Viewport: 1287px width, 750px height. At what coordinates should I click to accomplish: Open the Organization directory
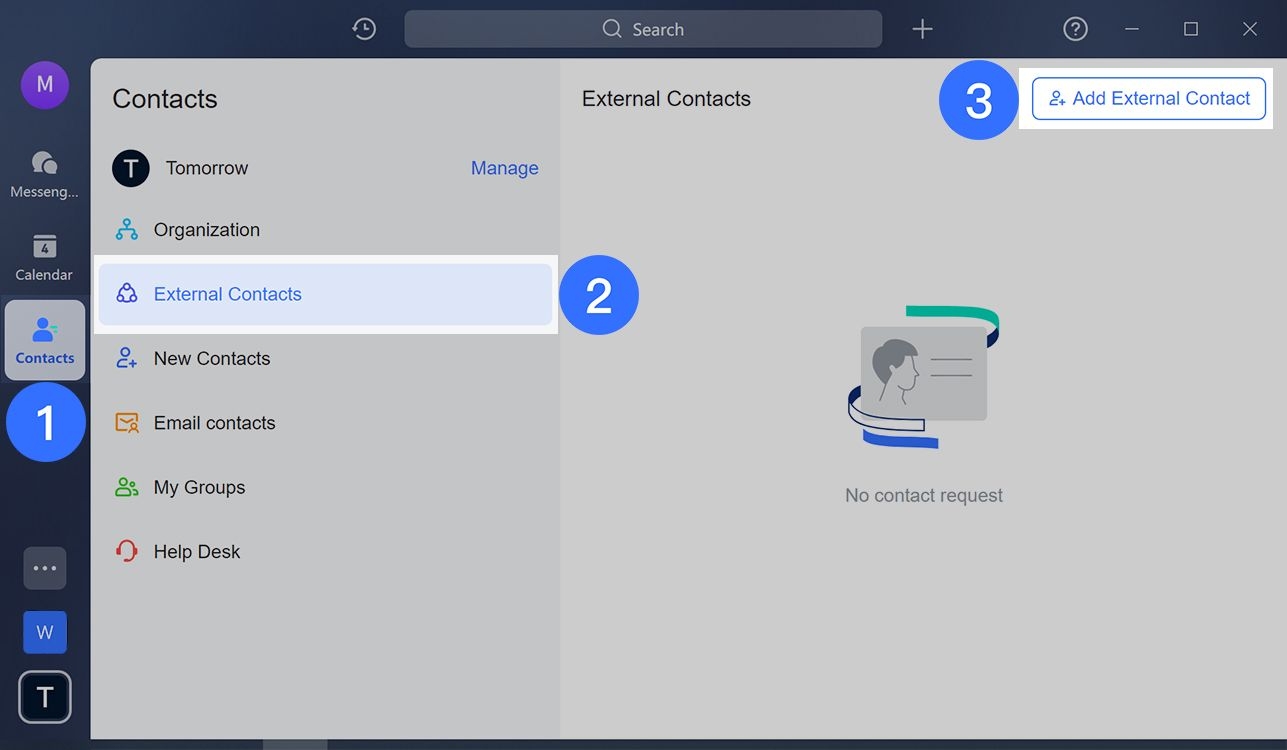tap(206, 229)
